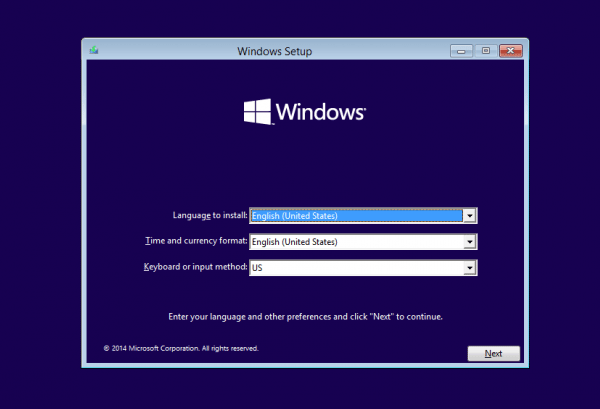Click the 'Windows Setup' title text
The width and height of the screenshot is (600, 409).
tap(275, 51)
